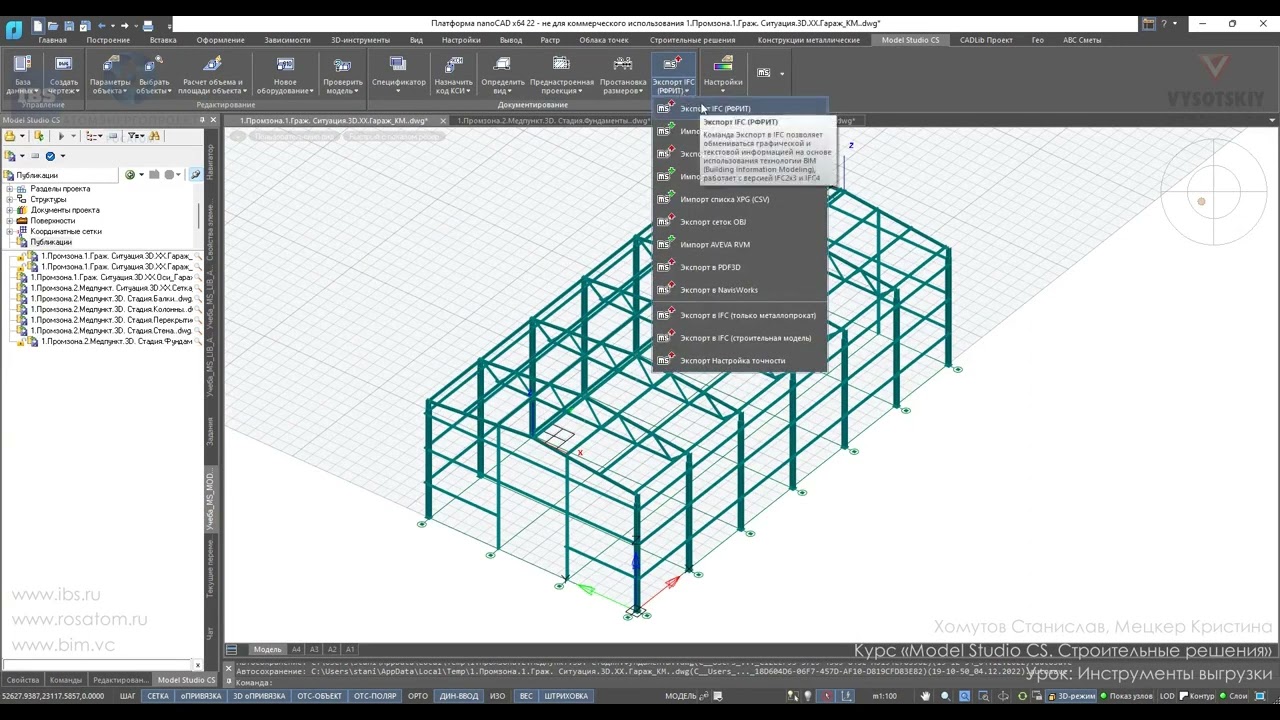The height and width of the screenshot is (720, 1280).
Task: Click the Определить вид icon
Action: (503, 65)
